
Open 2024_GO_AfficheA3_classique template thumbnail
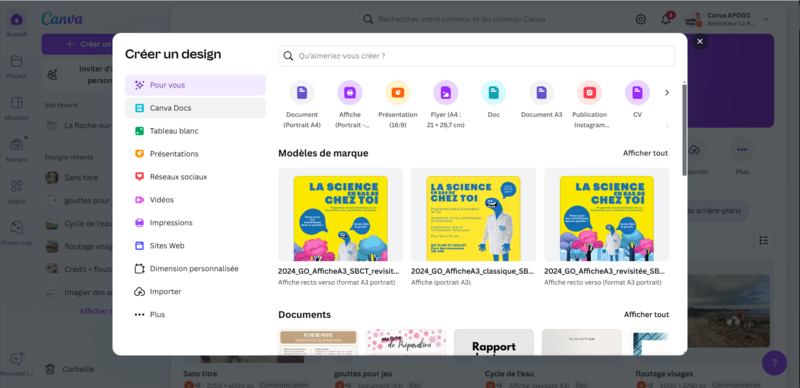click(x=473, y=214)
